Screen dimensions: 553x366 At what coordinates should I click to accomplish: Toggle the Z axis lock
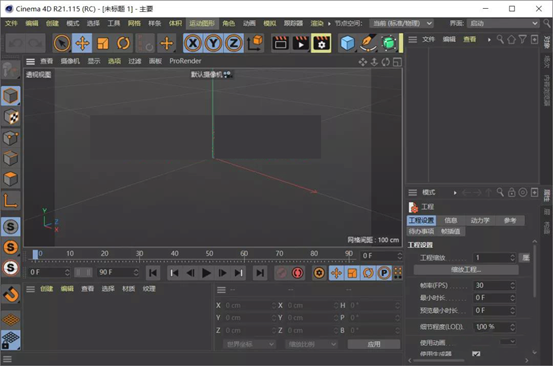pos(233,43)
